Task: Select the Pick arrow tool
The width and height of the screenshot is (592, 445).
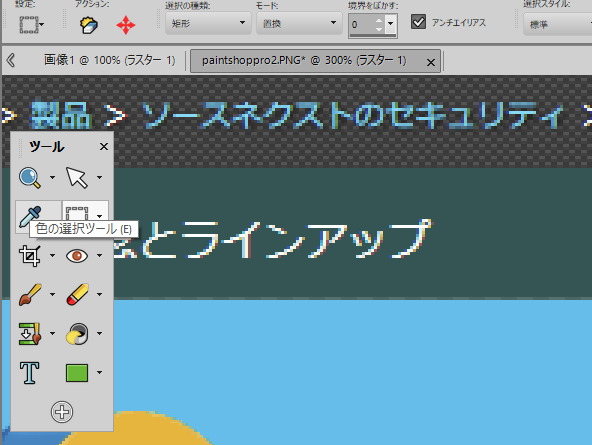Action: 77,177
